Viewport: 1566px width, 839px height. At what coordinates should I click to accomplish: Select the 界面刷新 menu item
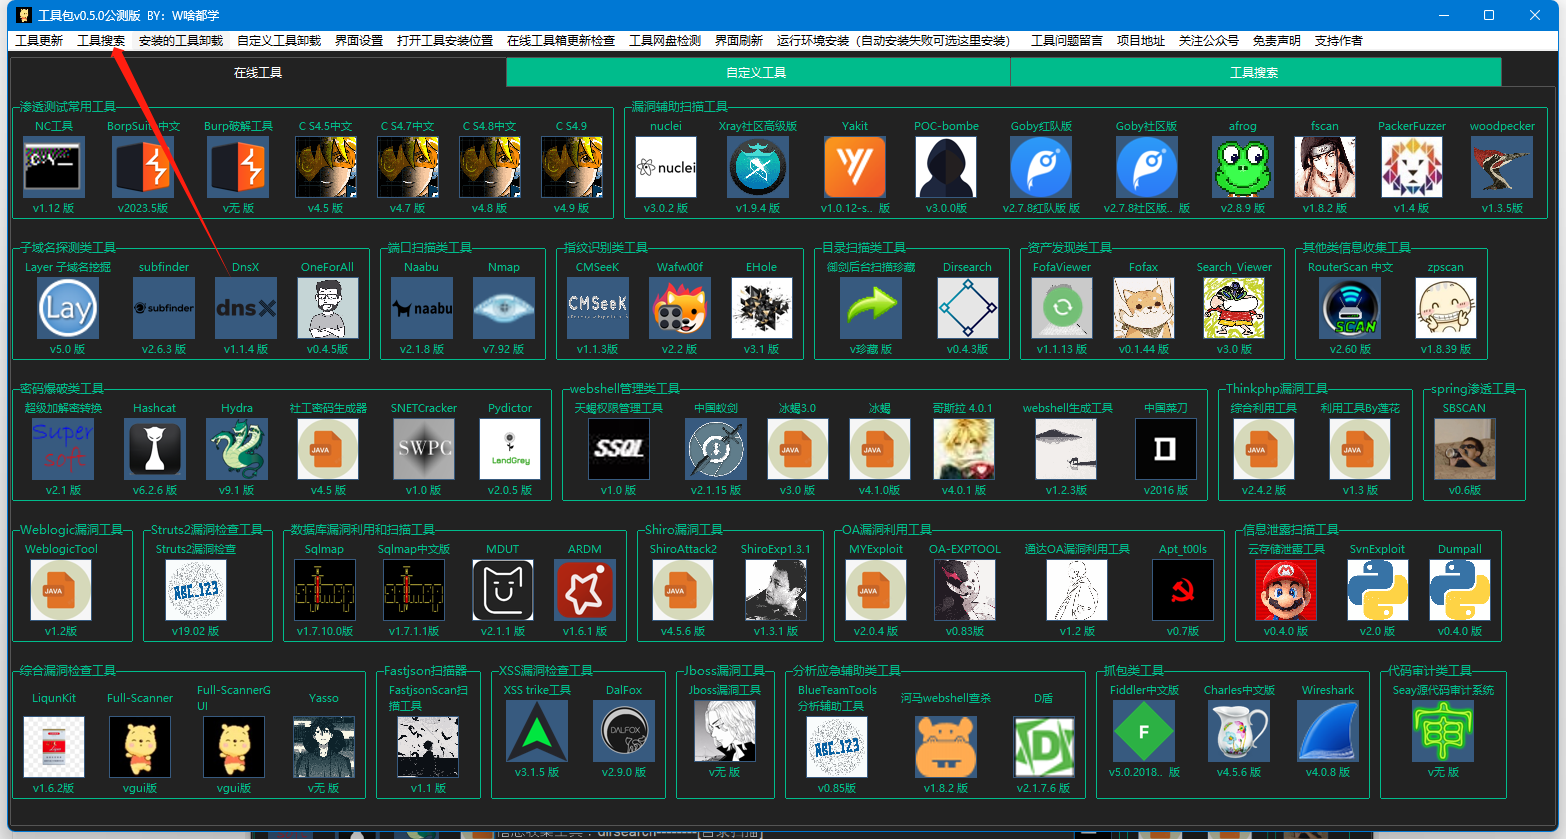(739, 41)
